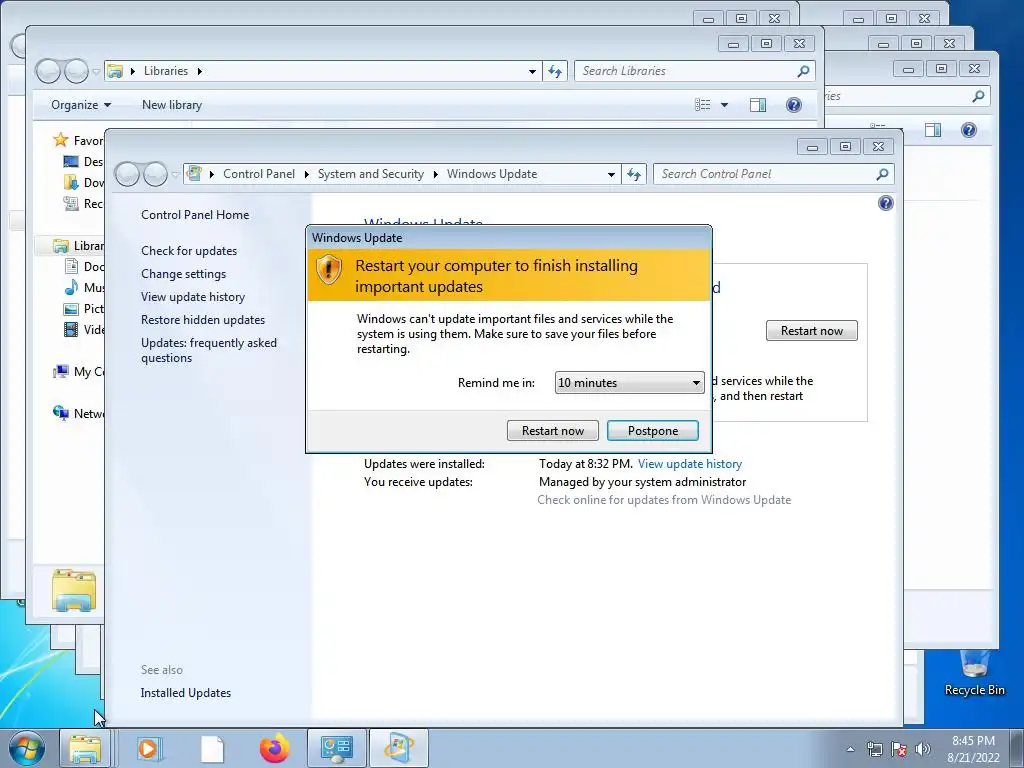Select Network in Libraries sidebar
The image size is (1024, 768).
[78, 413]
